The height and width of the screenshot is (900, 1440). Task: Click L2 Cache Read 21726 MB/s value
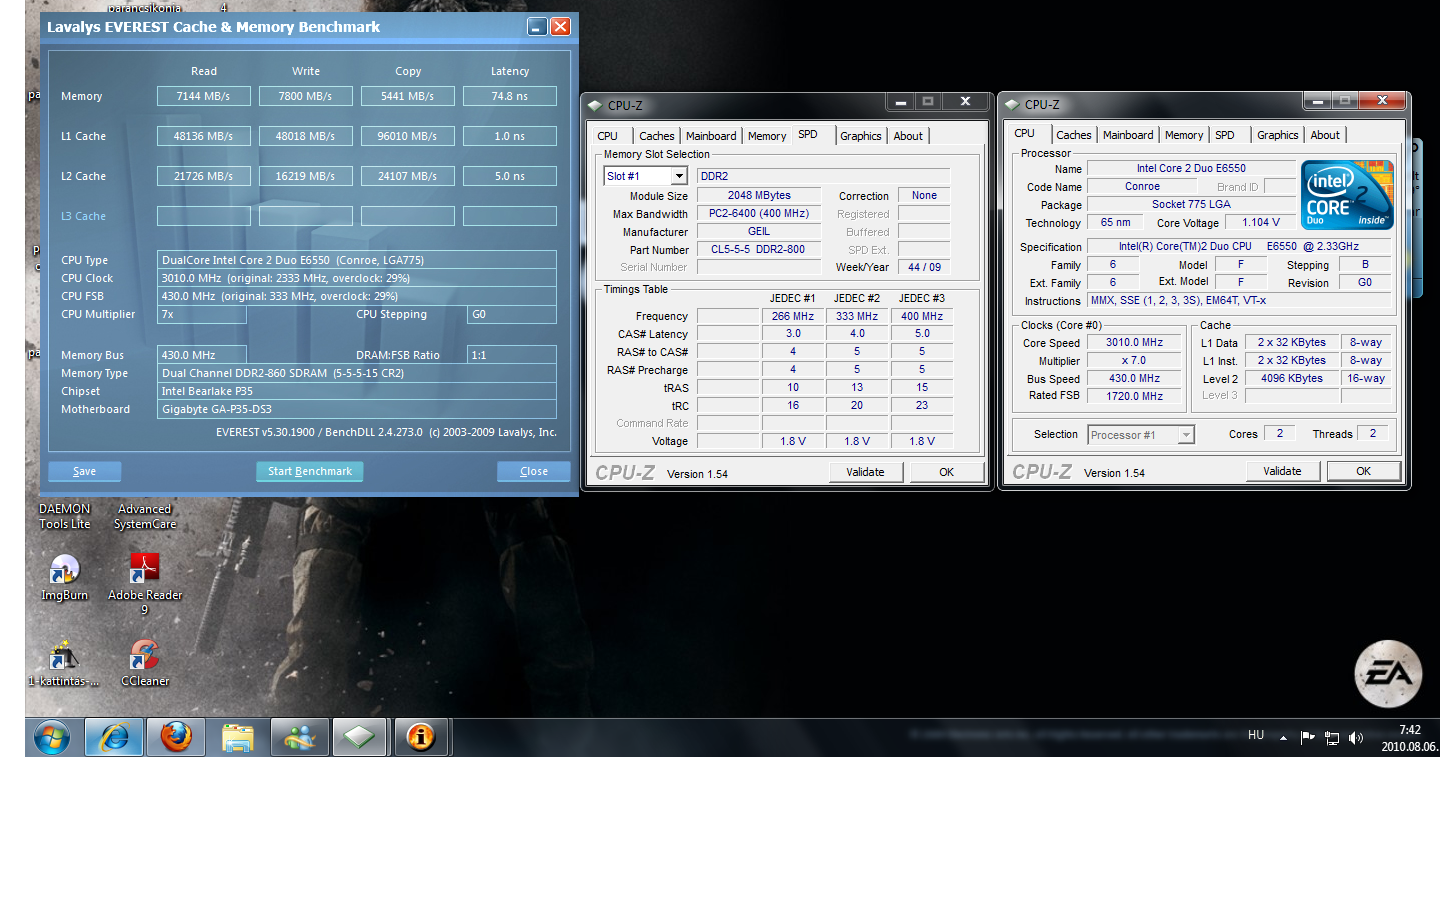(204, 176)
